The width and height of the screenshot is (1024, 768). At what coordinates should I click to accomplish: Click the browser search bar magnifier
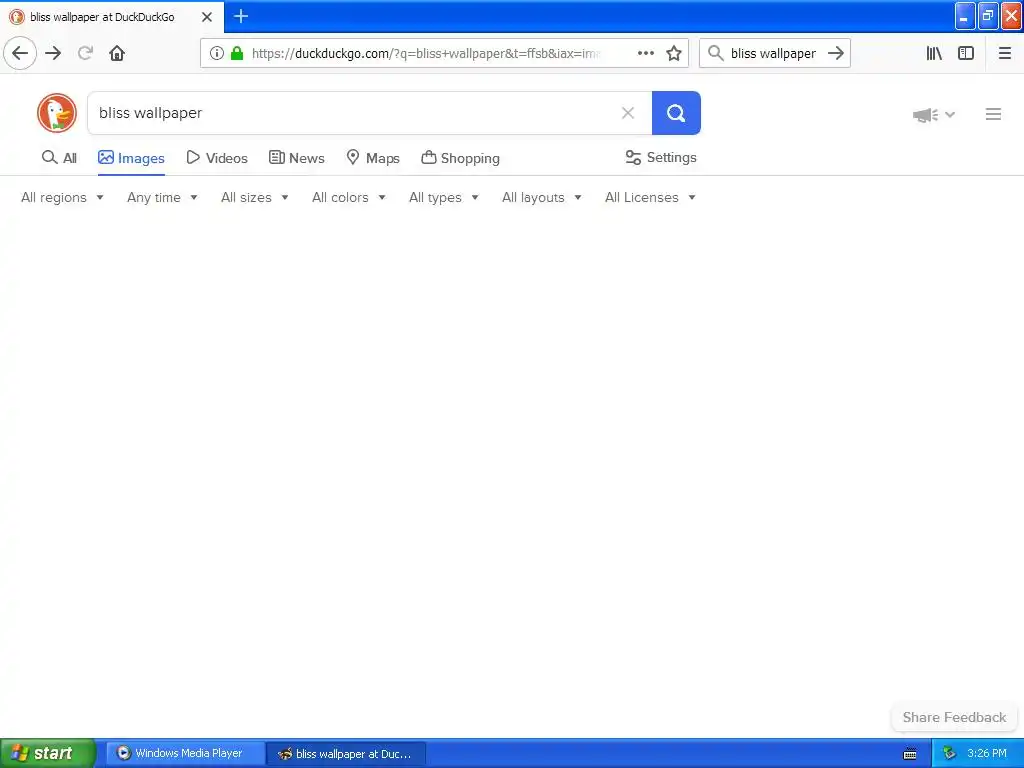[x=716, y=53]
